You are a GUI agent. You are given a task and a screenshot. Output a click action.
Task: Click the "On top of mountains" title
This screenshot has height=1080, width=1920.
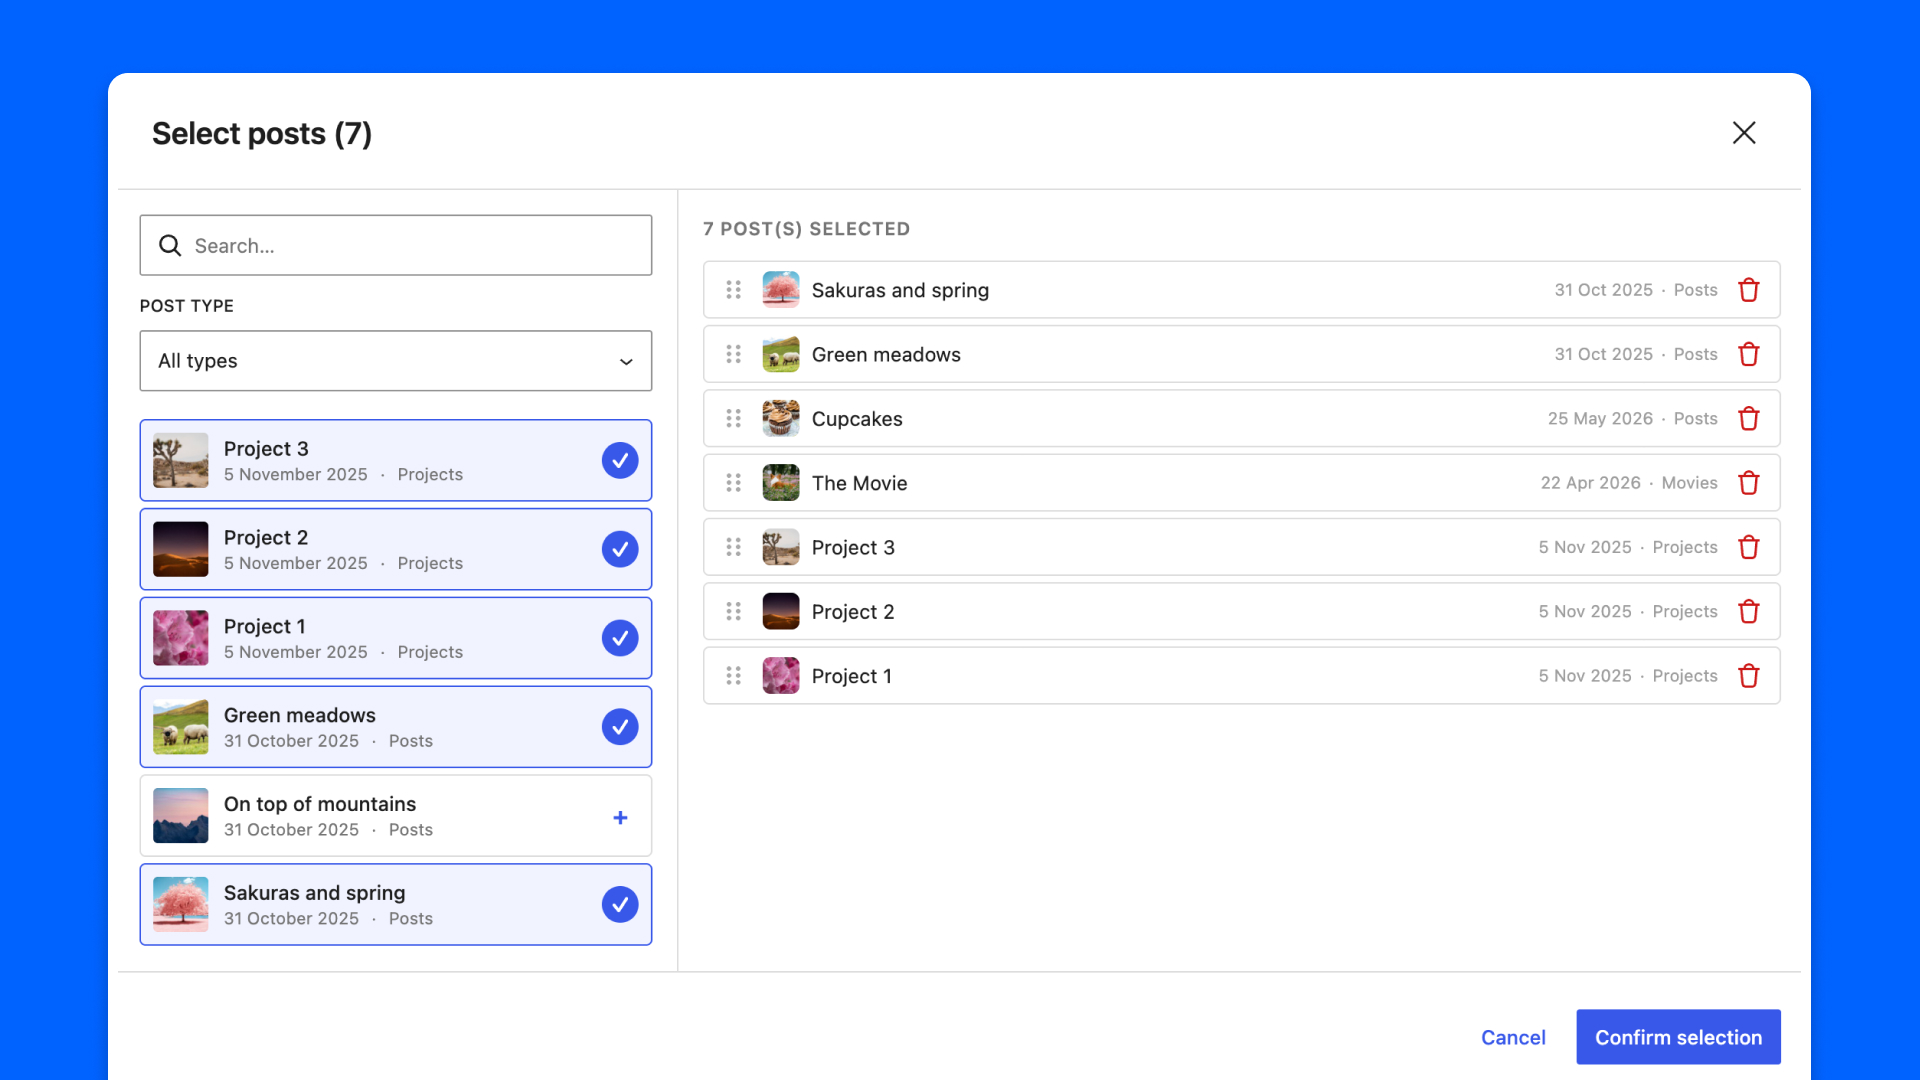pyautogui.click(x=320, y=804)
